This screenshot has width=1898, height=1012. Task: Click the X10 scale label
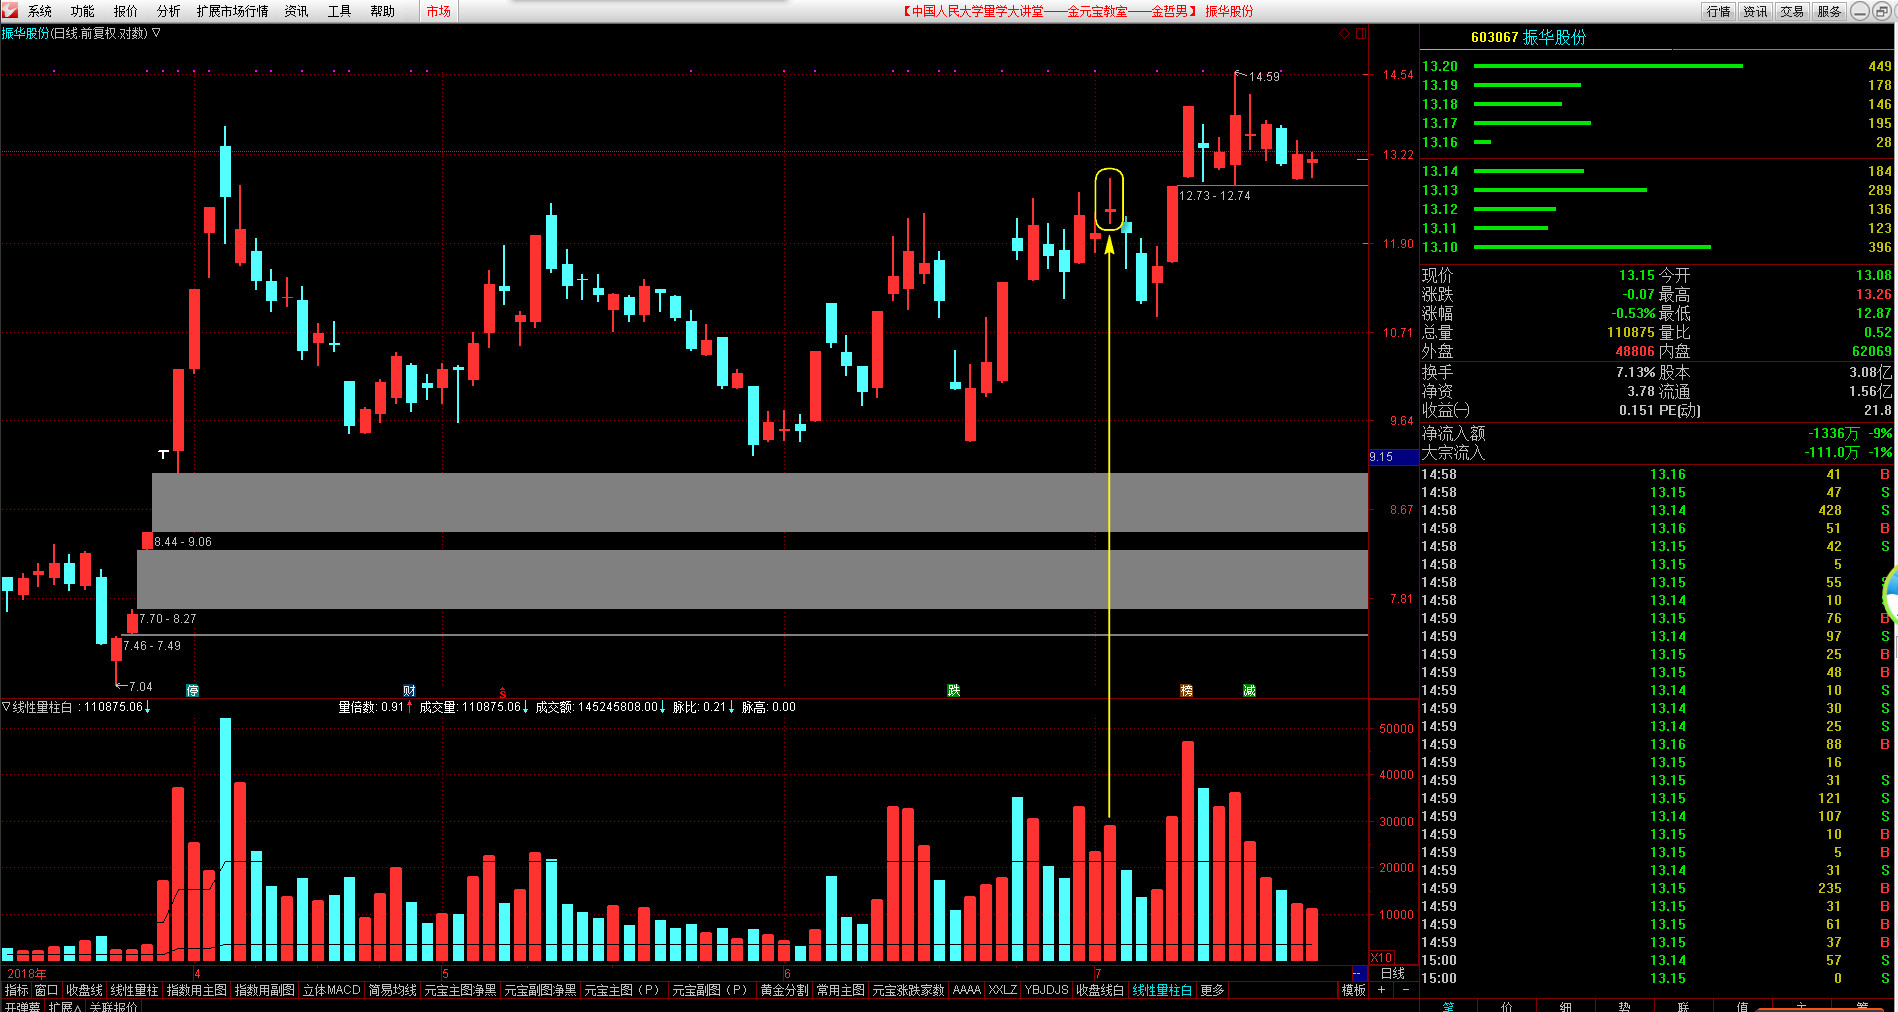[1381, 958]
